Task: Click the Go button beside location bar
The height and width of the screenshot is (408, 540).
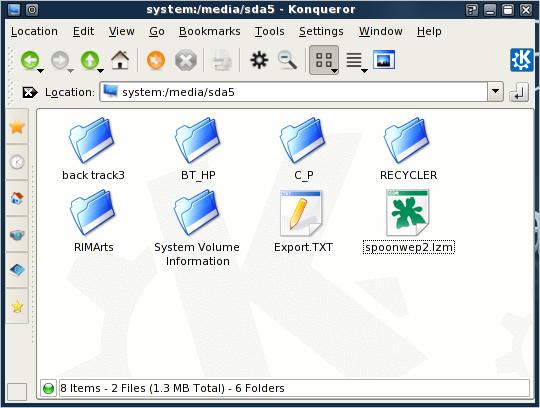Action: click(519, 92)
